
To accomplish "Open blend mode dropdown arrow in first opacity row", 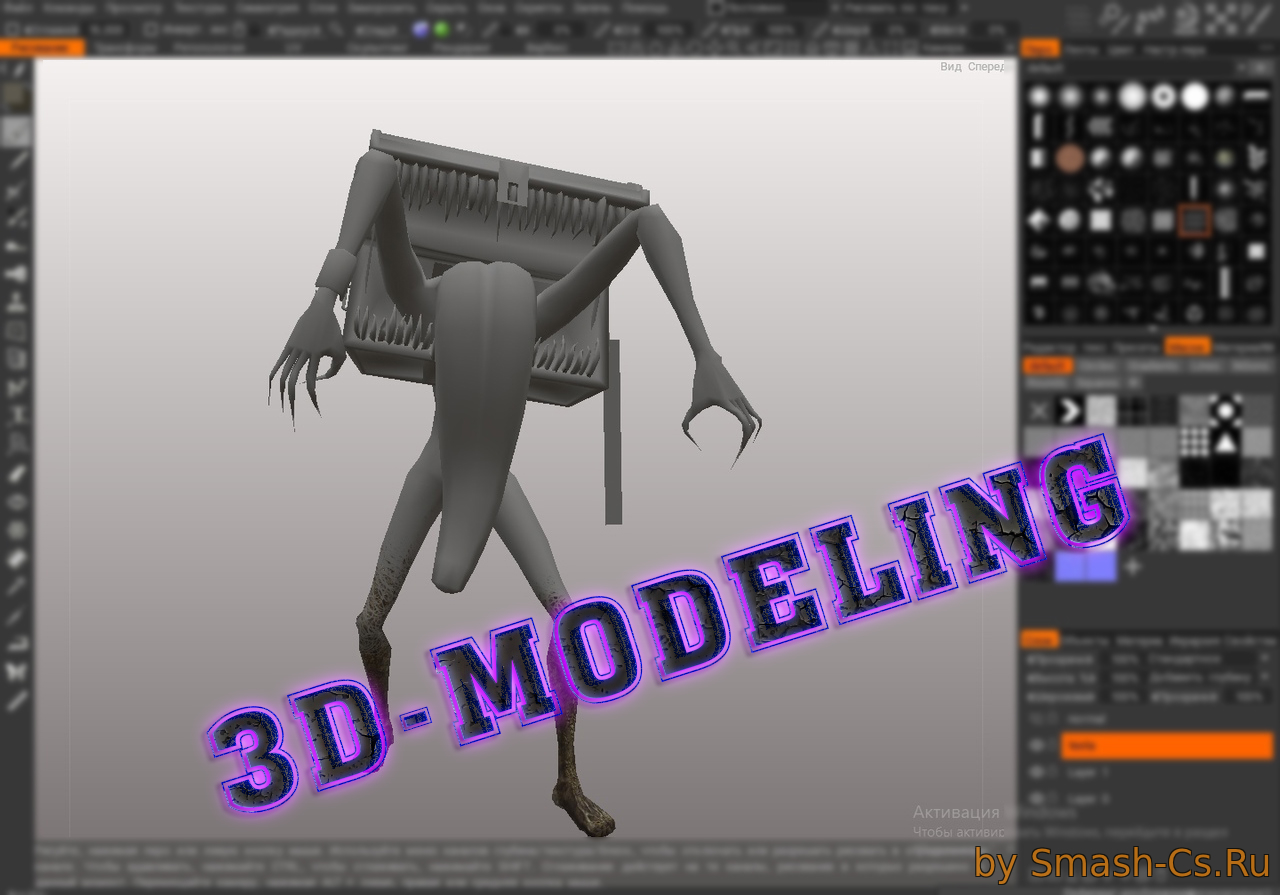I will pos(1265,660).
